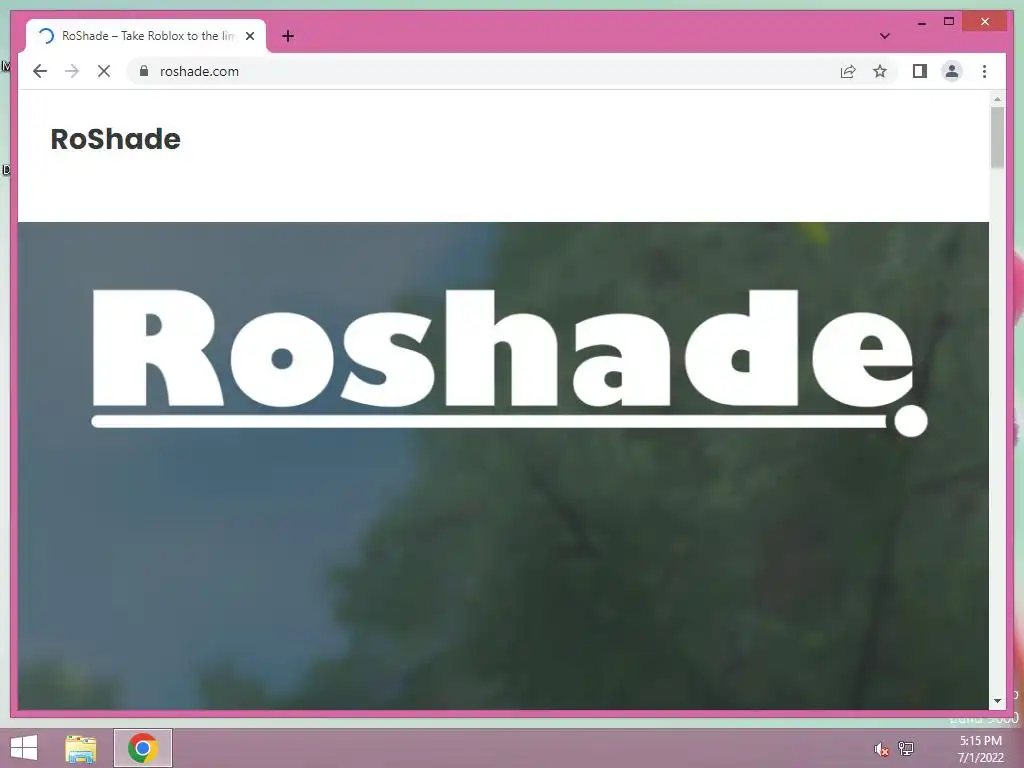Expand the tab search dropdown

click(884, 36)
